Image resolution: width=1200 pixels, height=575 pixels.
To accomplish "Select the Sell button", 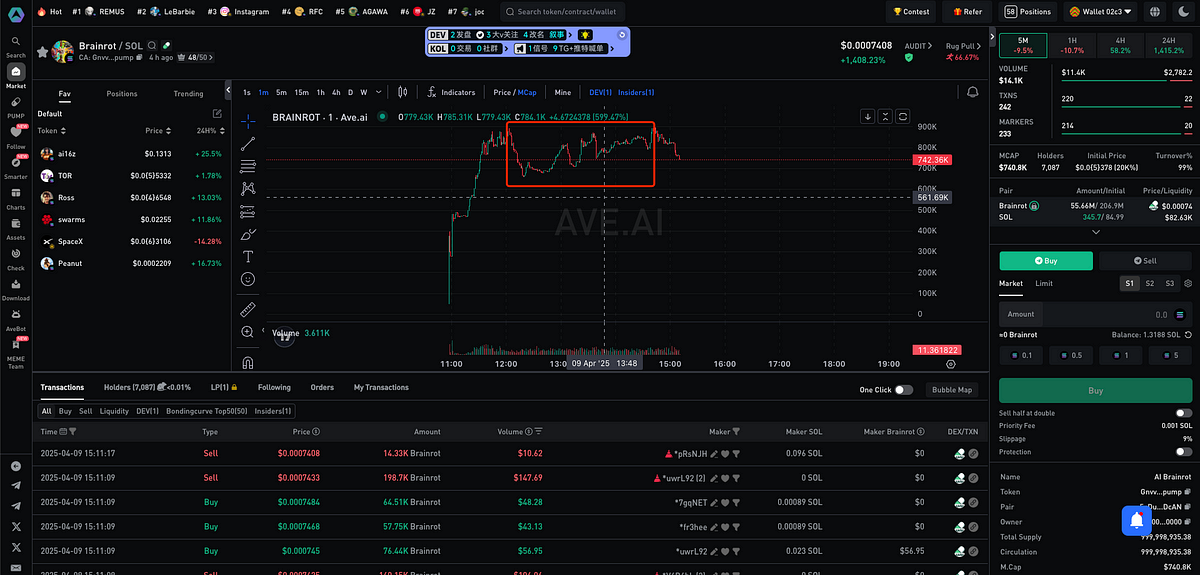I will click(1144, 260).
